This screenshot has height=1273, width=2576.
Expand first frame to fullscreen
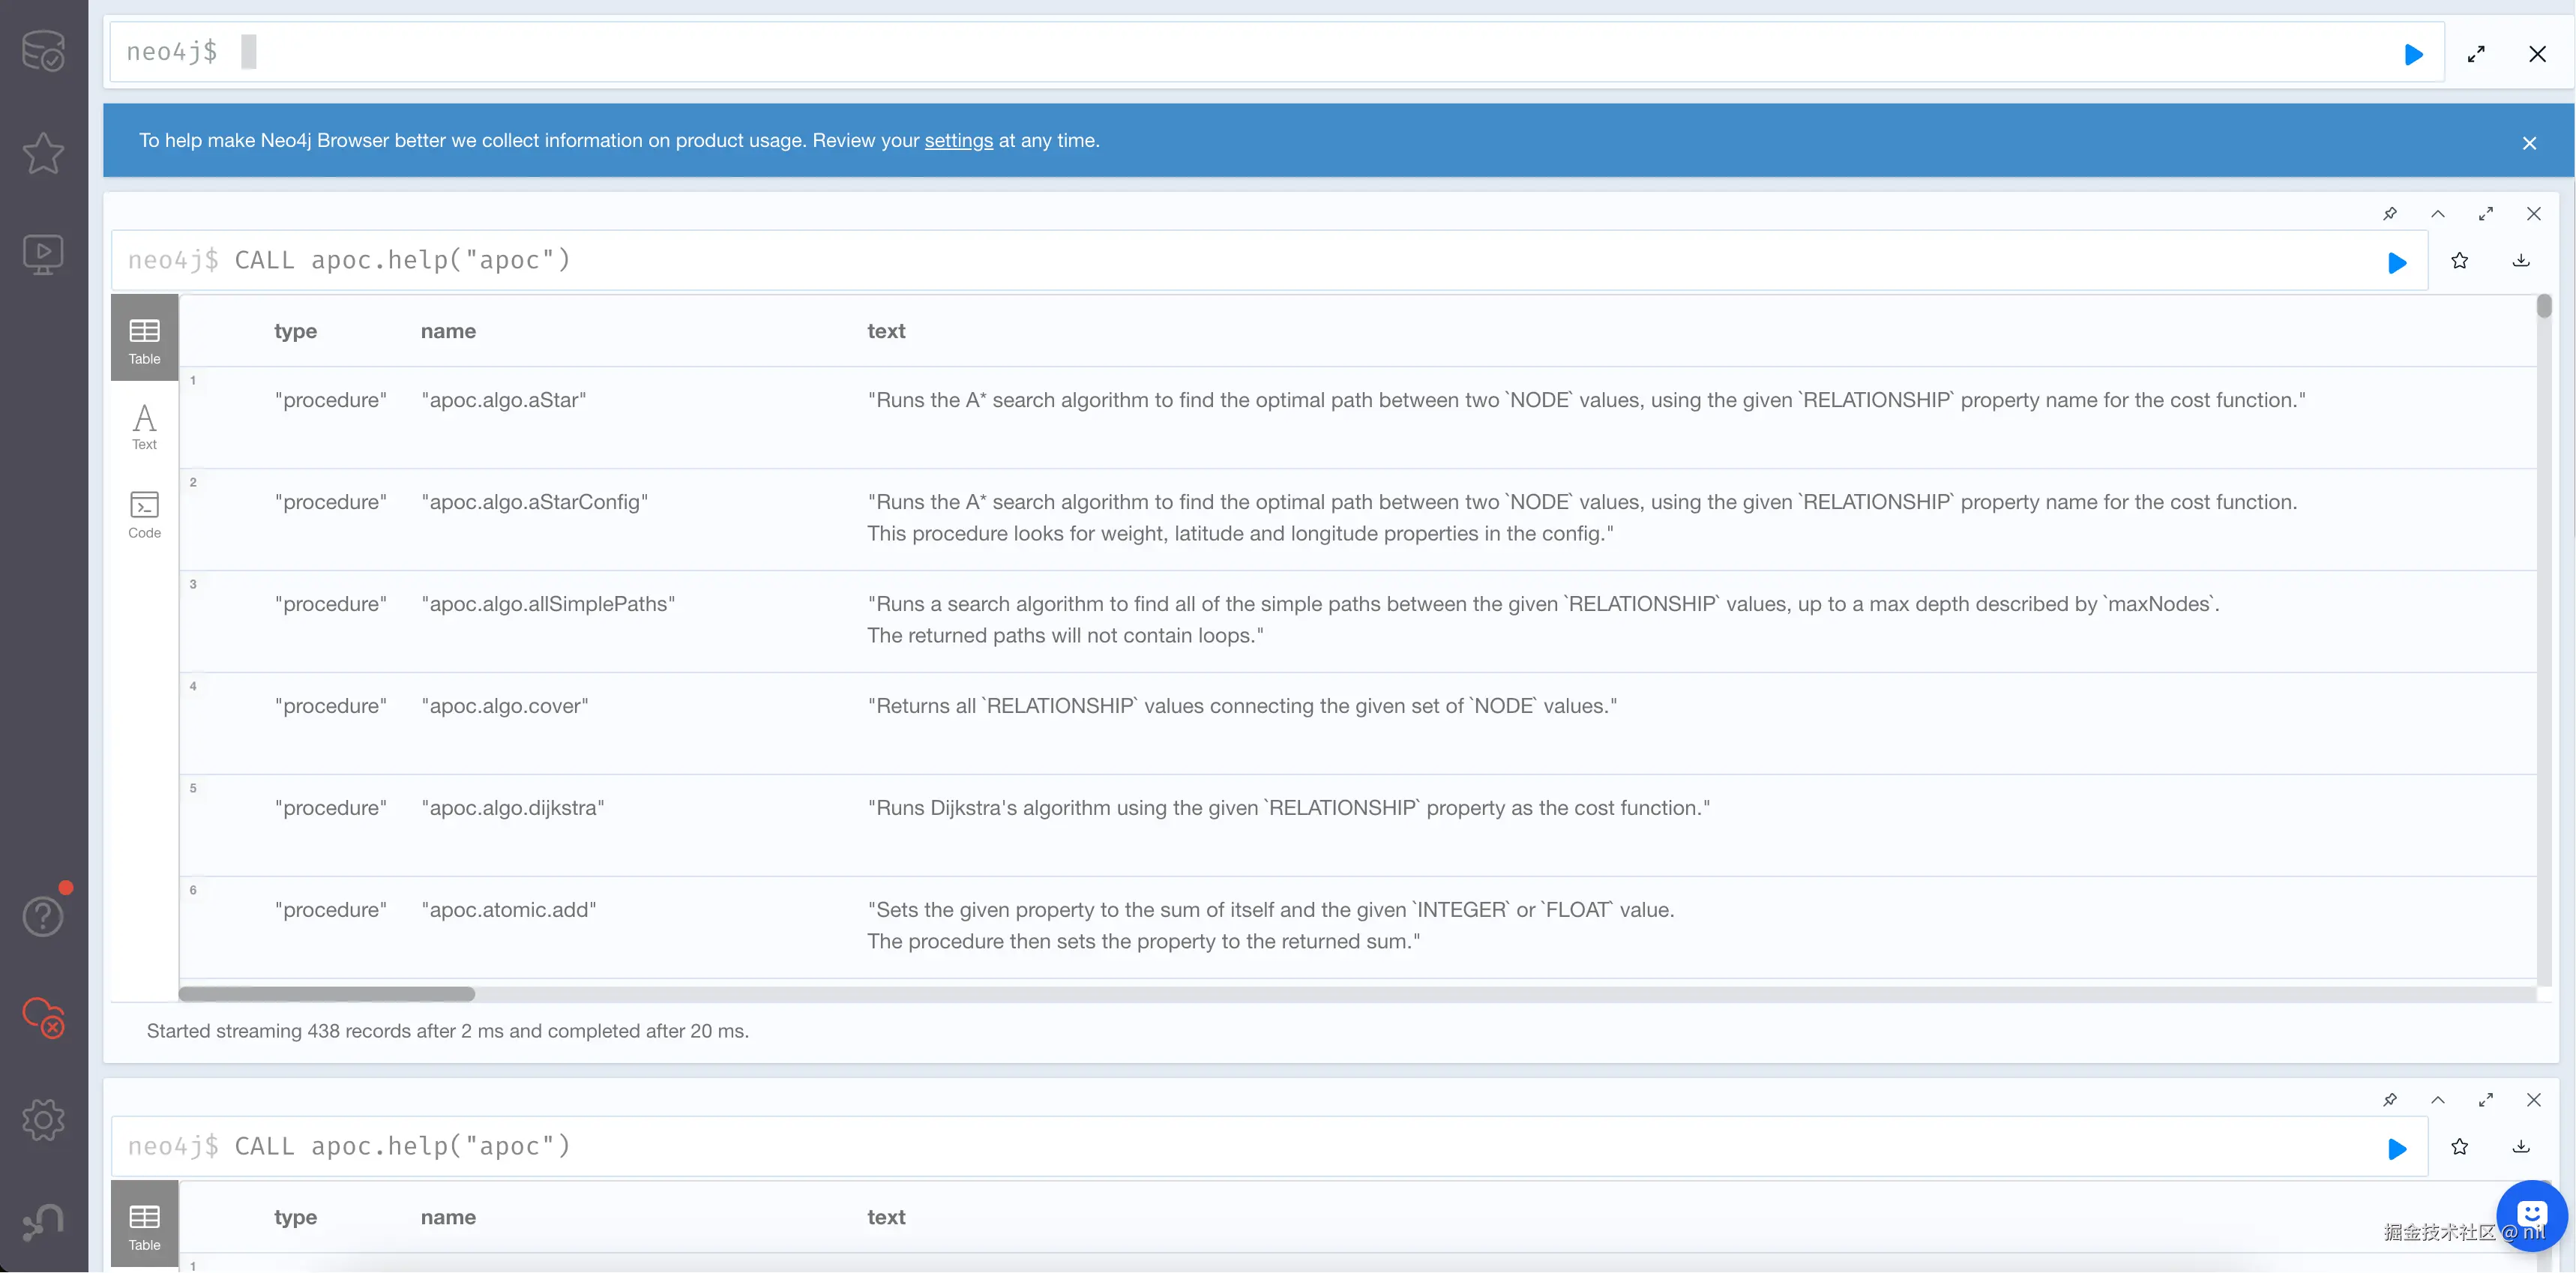point(2486,214)
